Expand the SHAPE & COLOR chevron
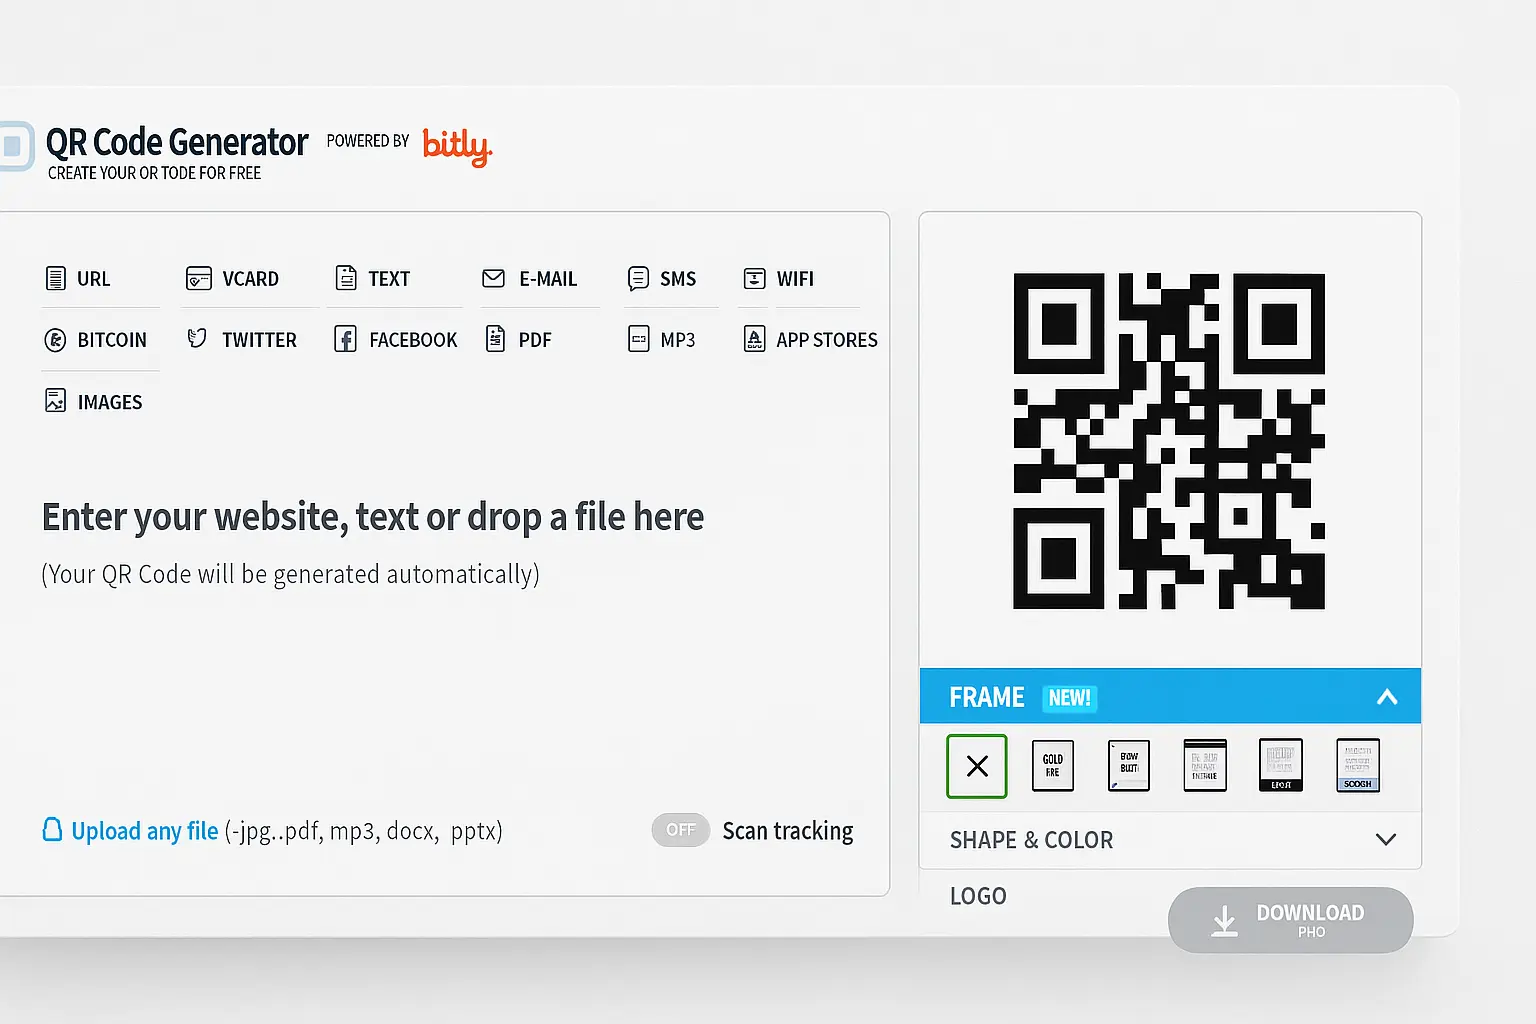This screenshot has width=1536, height=1024. (1386, 839)
